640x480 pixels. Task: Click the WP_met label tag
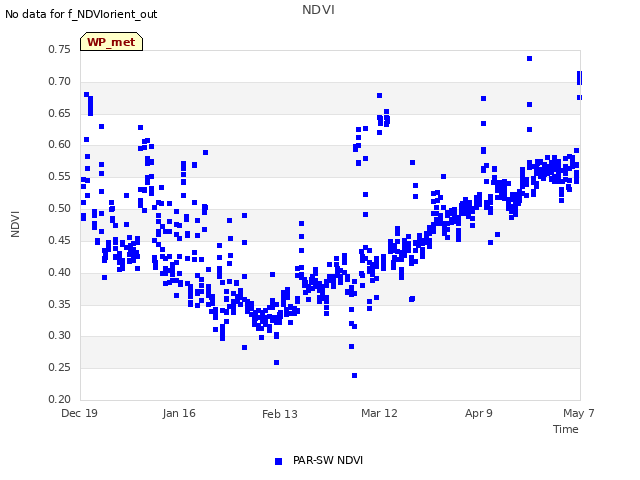coord(111,42)
